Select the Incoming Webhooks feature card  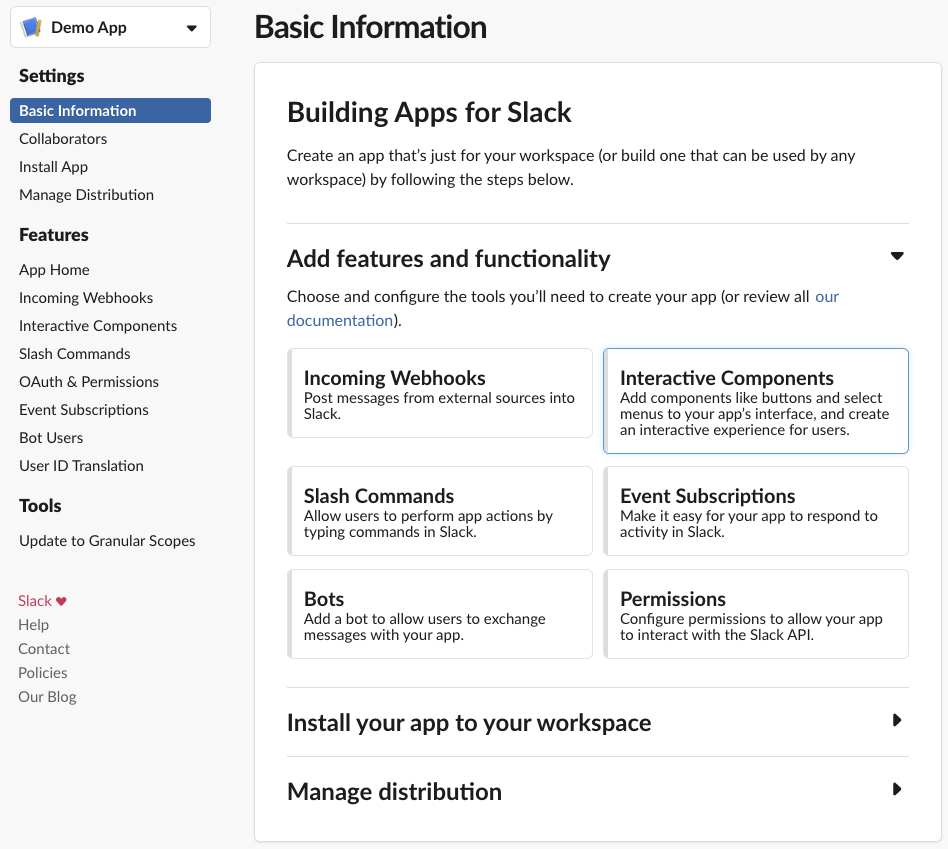coord(440,393)
